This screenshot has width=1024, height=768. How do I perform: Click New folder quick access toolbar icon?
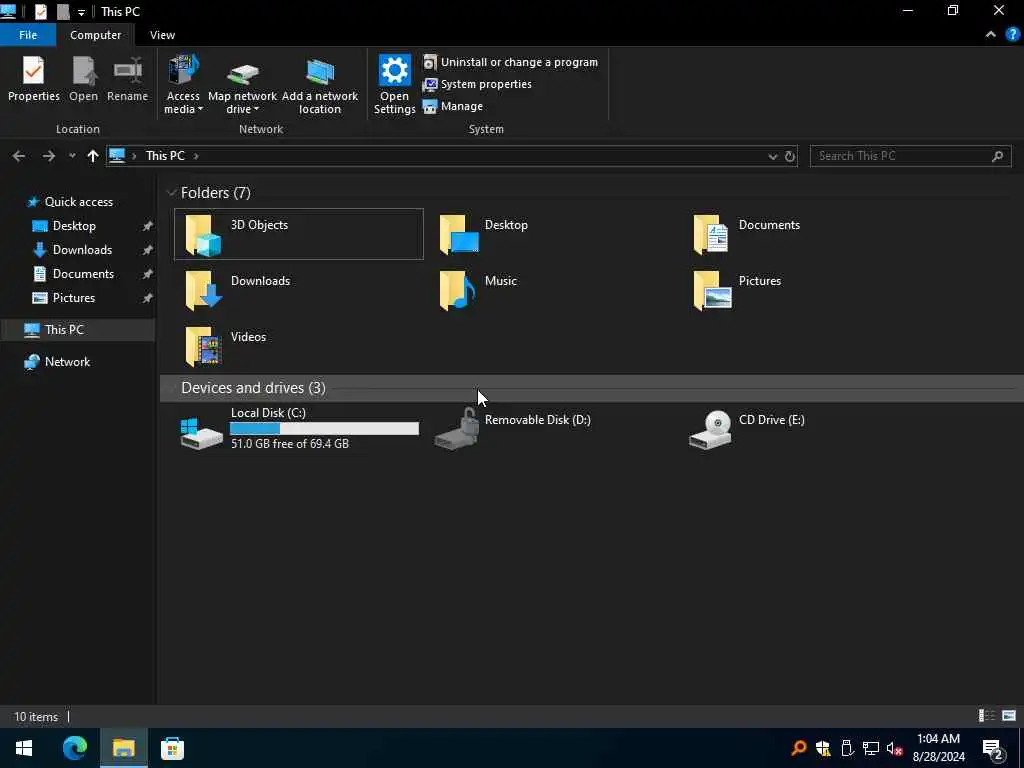[x=63, y=12]
